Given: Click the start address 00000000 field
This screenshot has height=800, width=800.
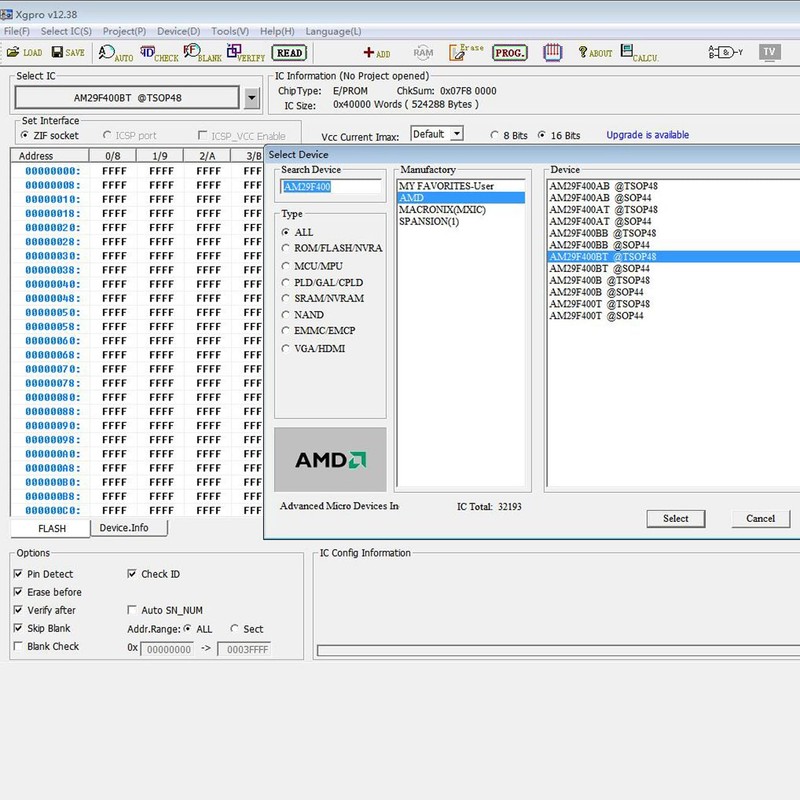Looking at the screenshot, I should click(x=167, y=649).
